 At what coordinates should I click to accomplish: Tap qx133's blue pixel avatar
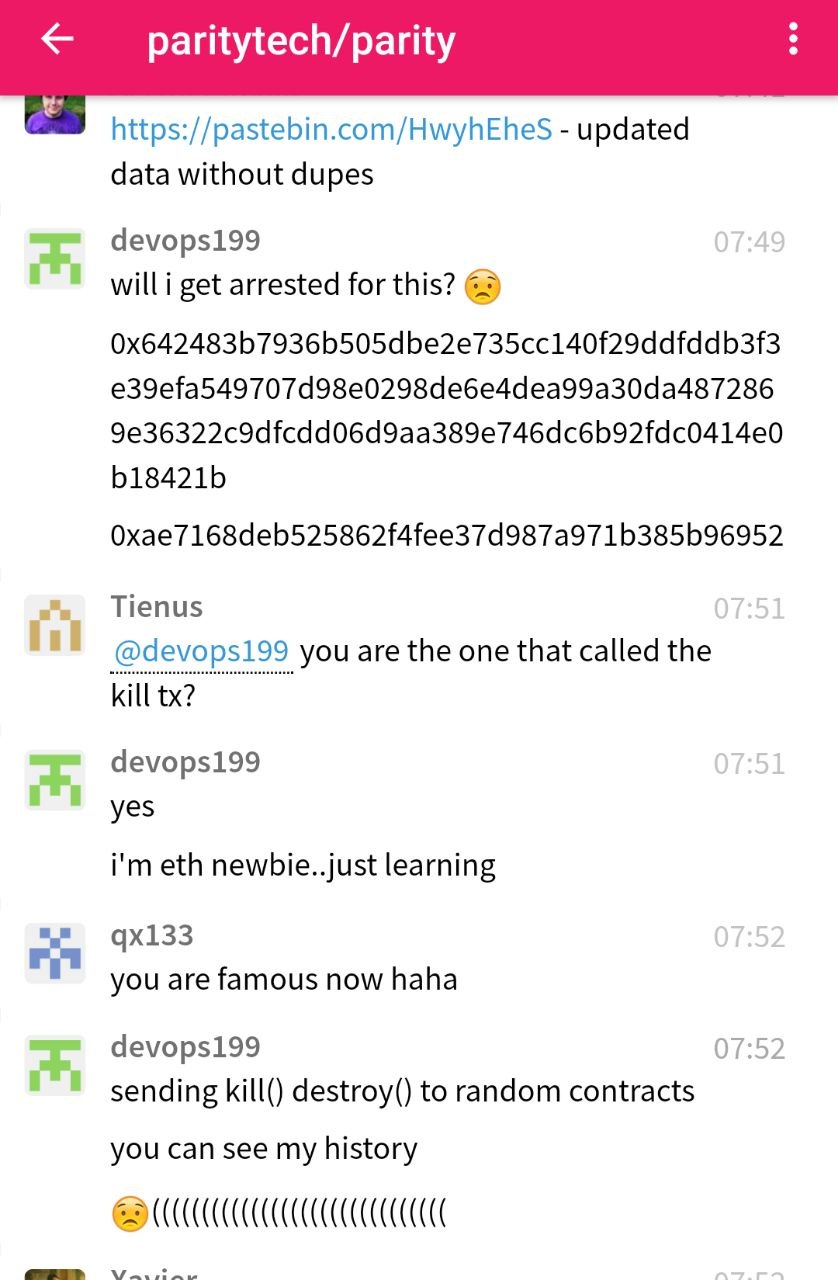54,953
